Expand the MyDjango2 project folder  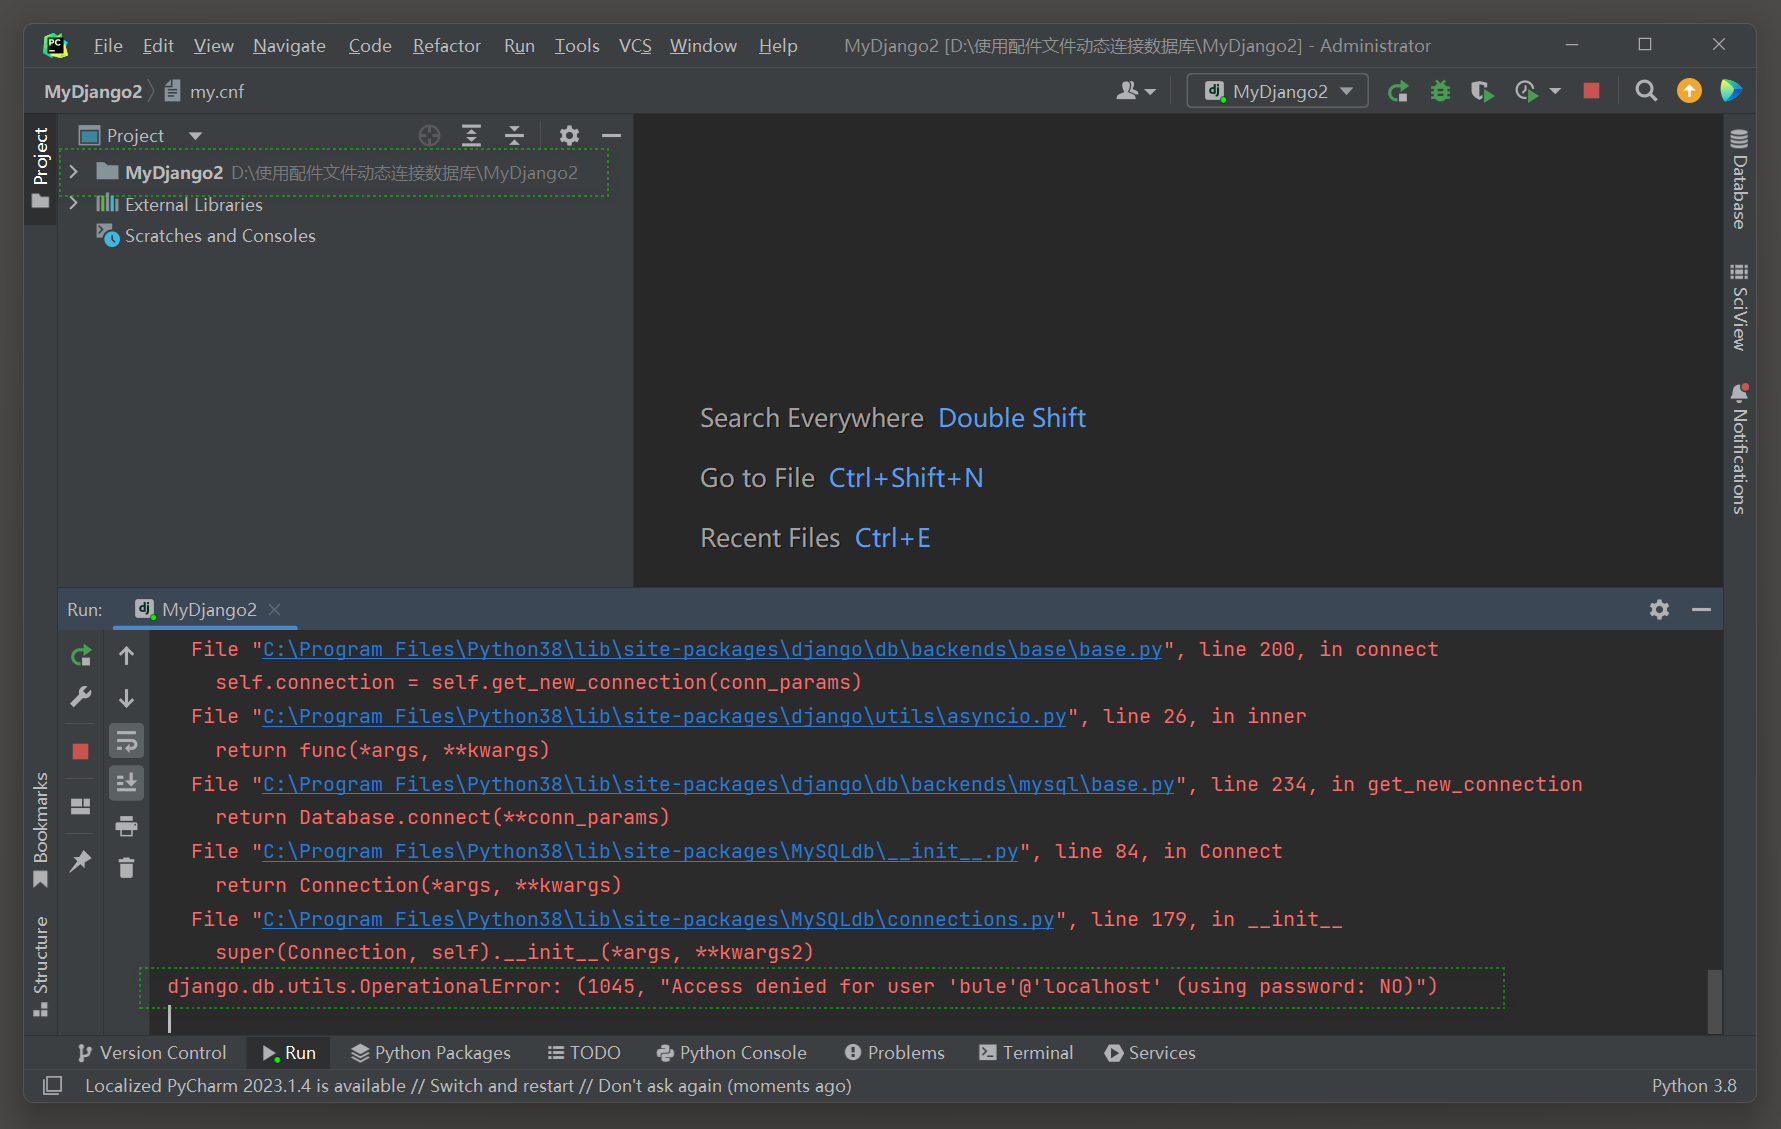73,172
